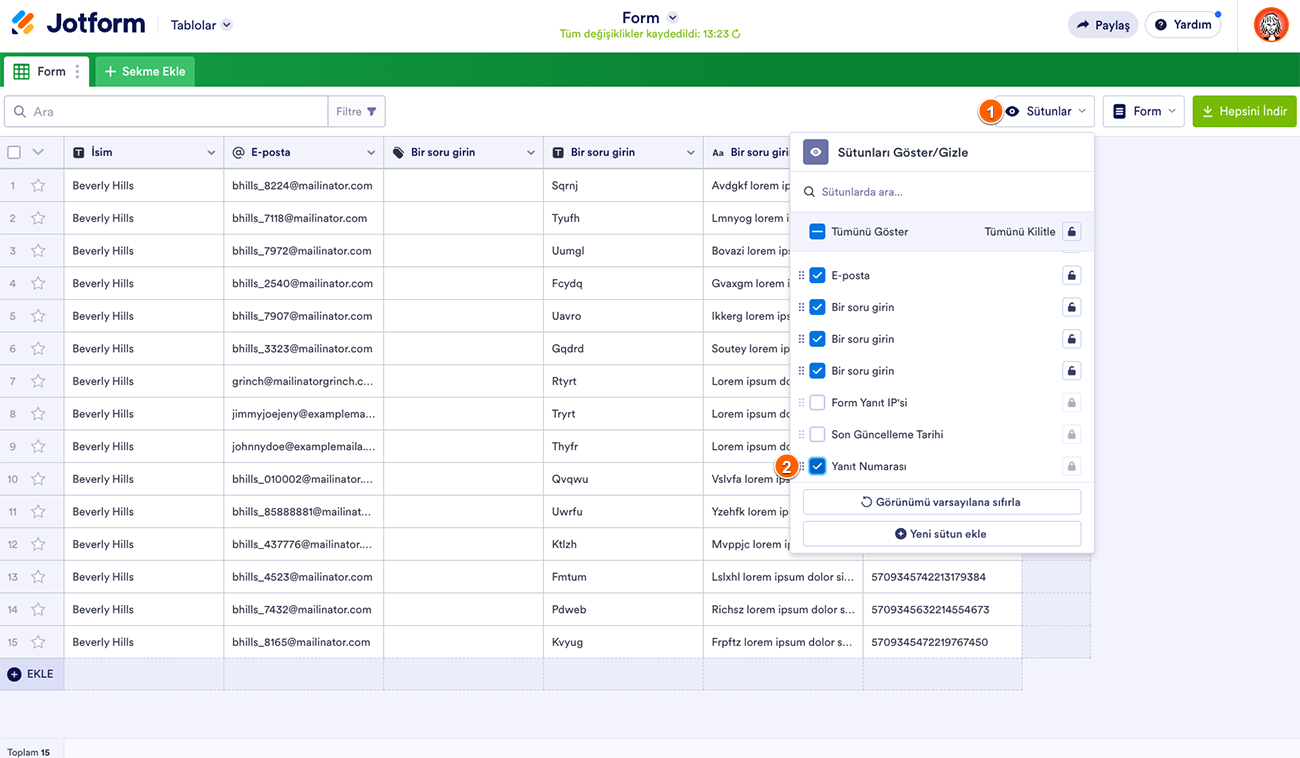Check the Son Güncelleme Tarihi checkbox
The image size is (1300, 758).
click(817, 435)
